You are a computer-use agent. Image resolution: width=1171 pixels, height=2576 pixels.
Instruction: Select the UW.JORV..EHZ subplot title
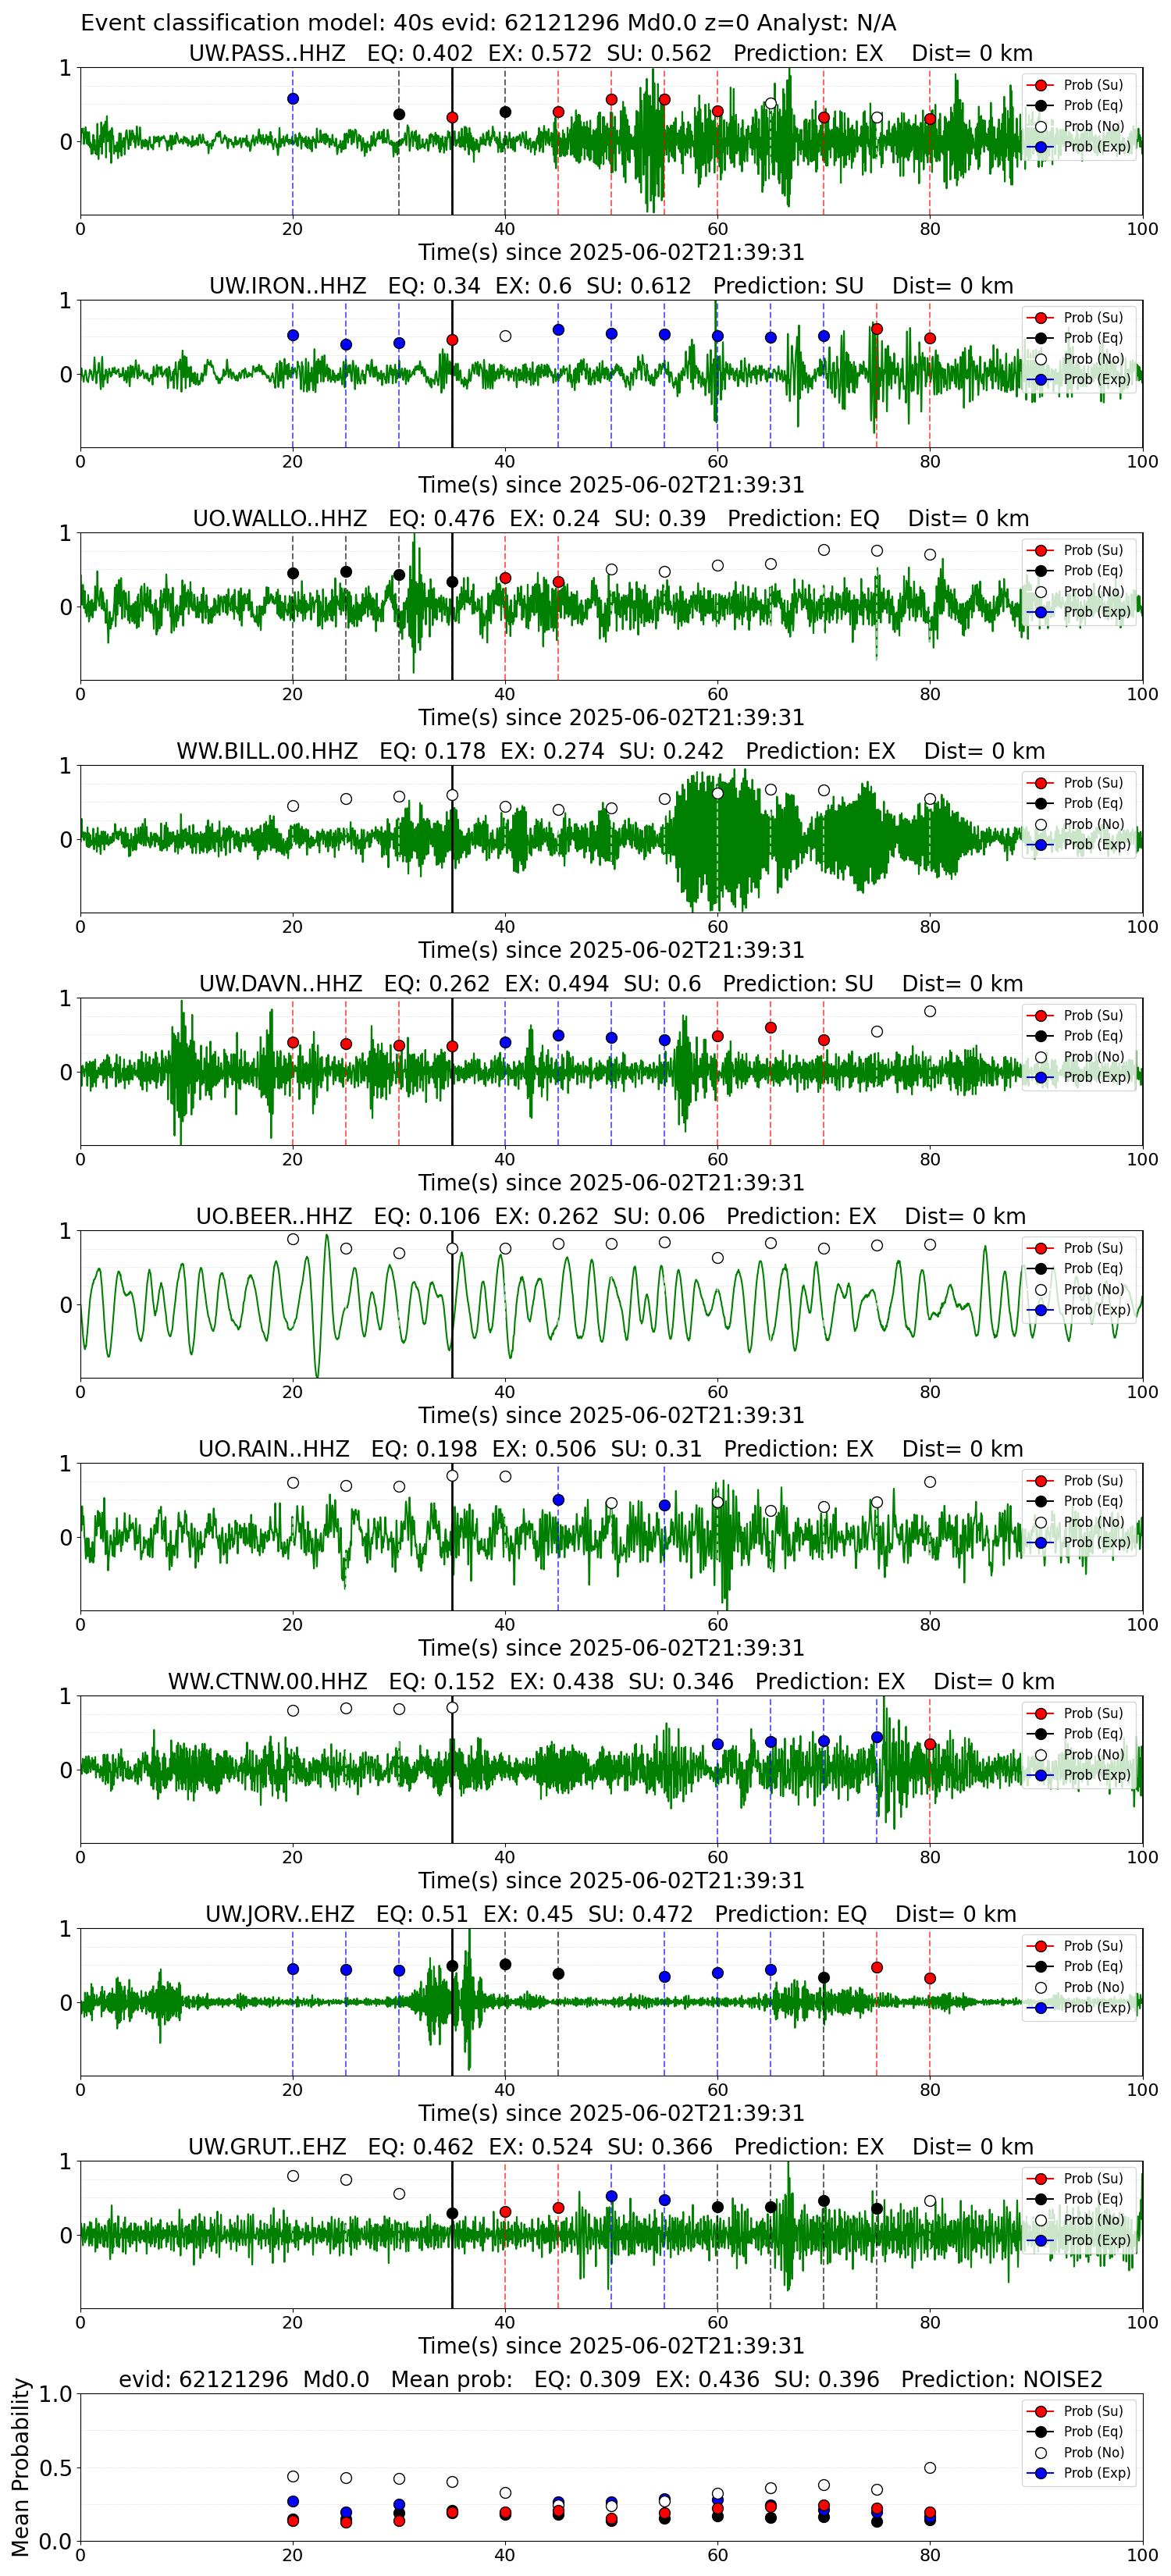611,1914
